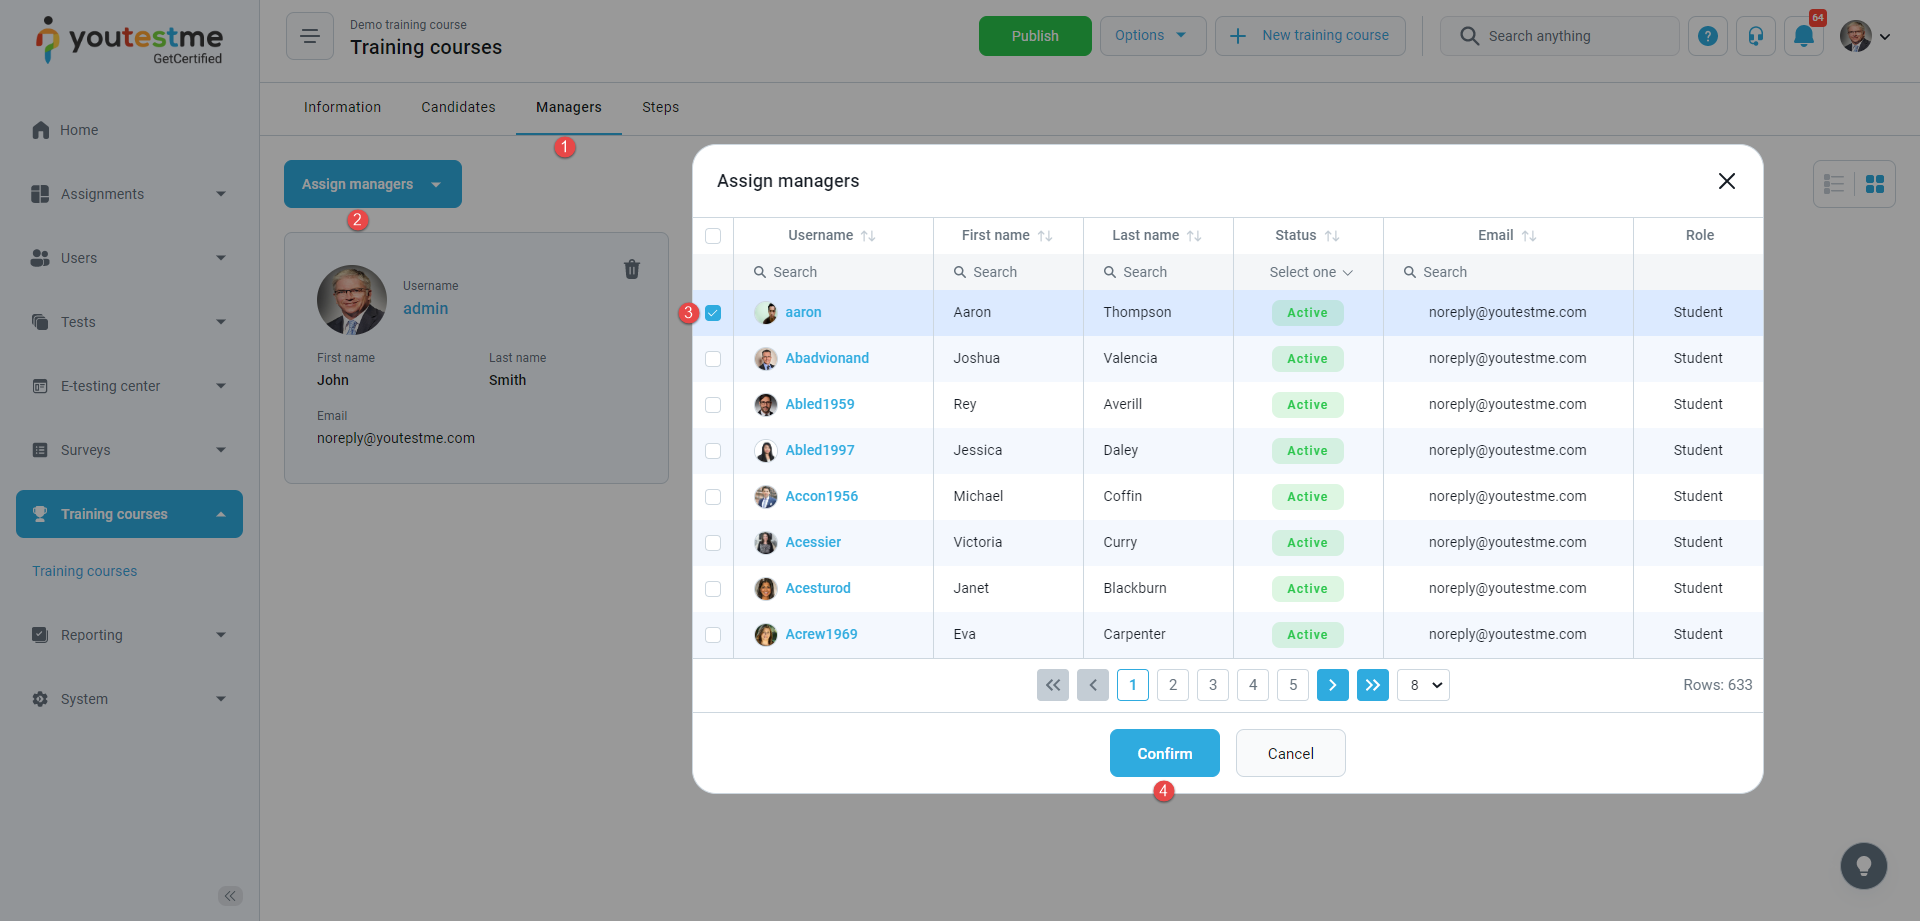Open the Assign managers dropdown button
Image resolution: width=1920 pixels, height=921 pixels.
pyautogui.click(x=373, y=184)
